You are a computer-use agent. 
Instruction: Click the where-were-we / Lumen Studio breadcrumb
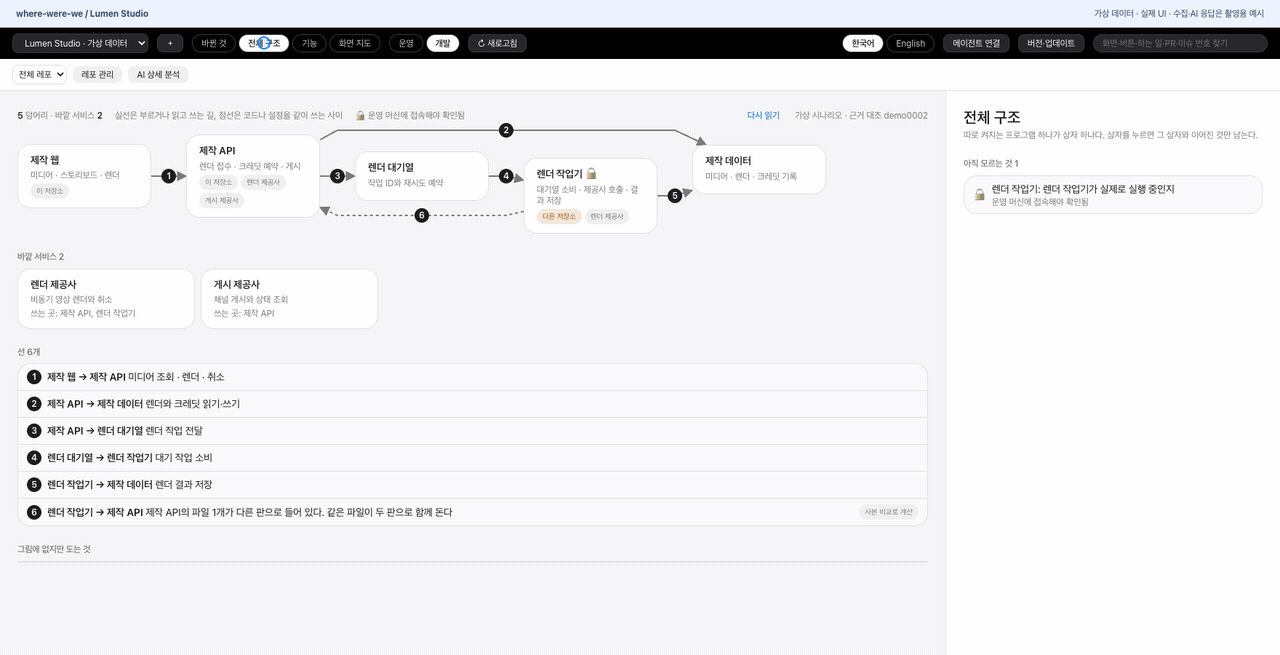click(x=82, y=14)
